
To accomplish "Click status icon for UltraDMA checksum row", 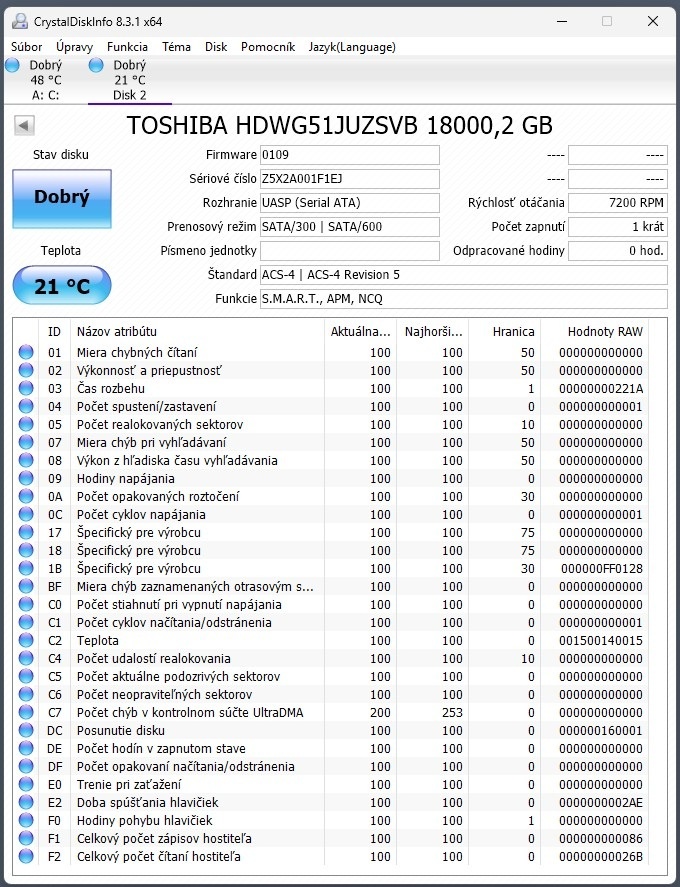I will (26, 713).
